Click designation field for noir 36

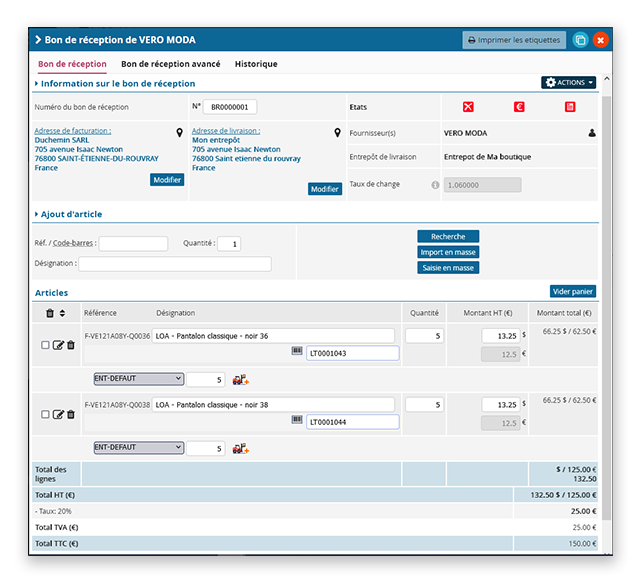[273, 336]
